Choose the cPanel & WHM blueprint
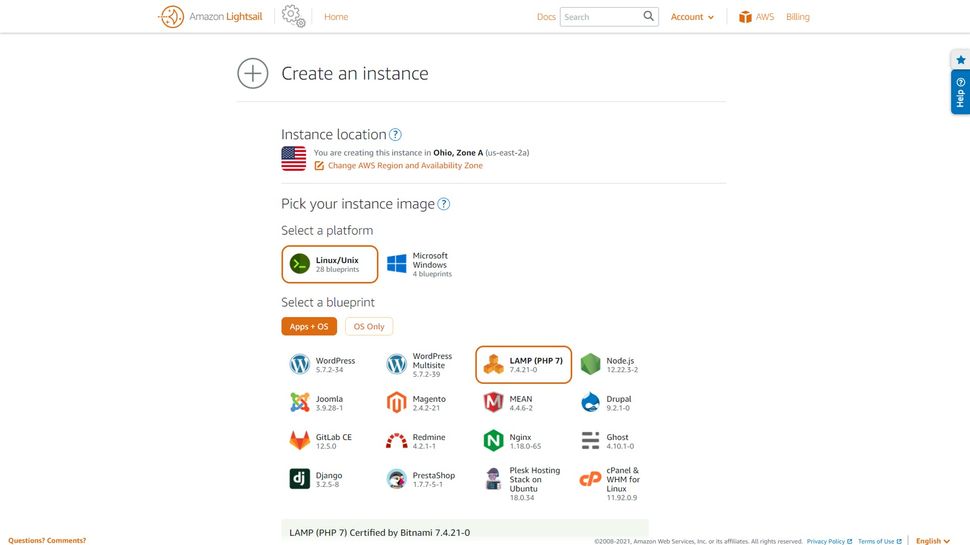This screenshot has height=545, width=970. [619, 483]
